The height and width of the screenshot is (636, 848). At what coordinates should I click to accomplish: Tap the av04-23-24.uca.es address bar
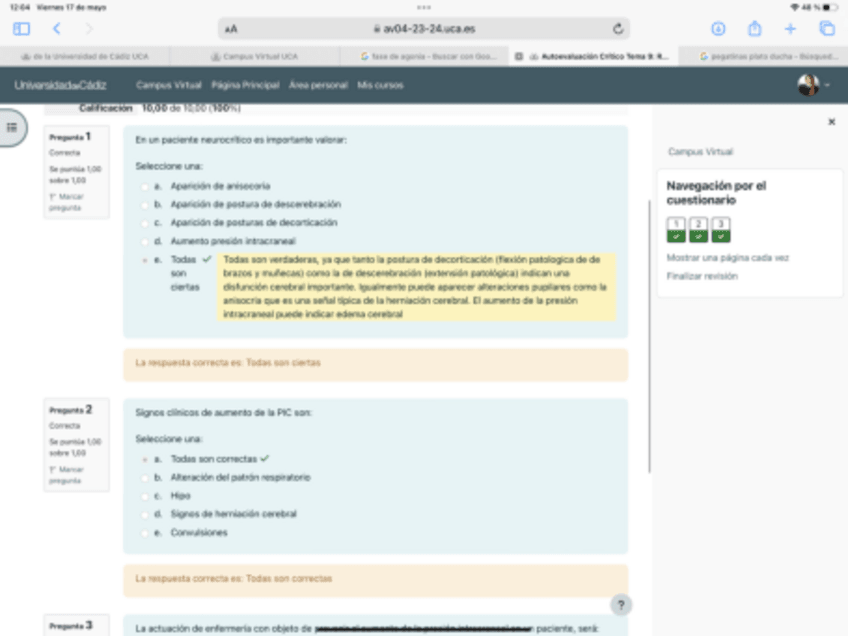tap(424, 29)
